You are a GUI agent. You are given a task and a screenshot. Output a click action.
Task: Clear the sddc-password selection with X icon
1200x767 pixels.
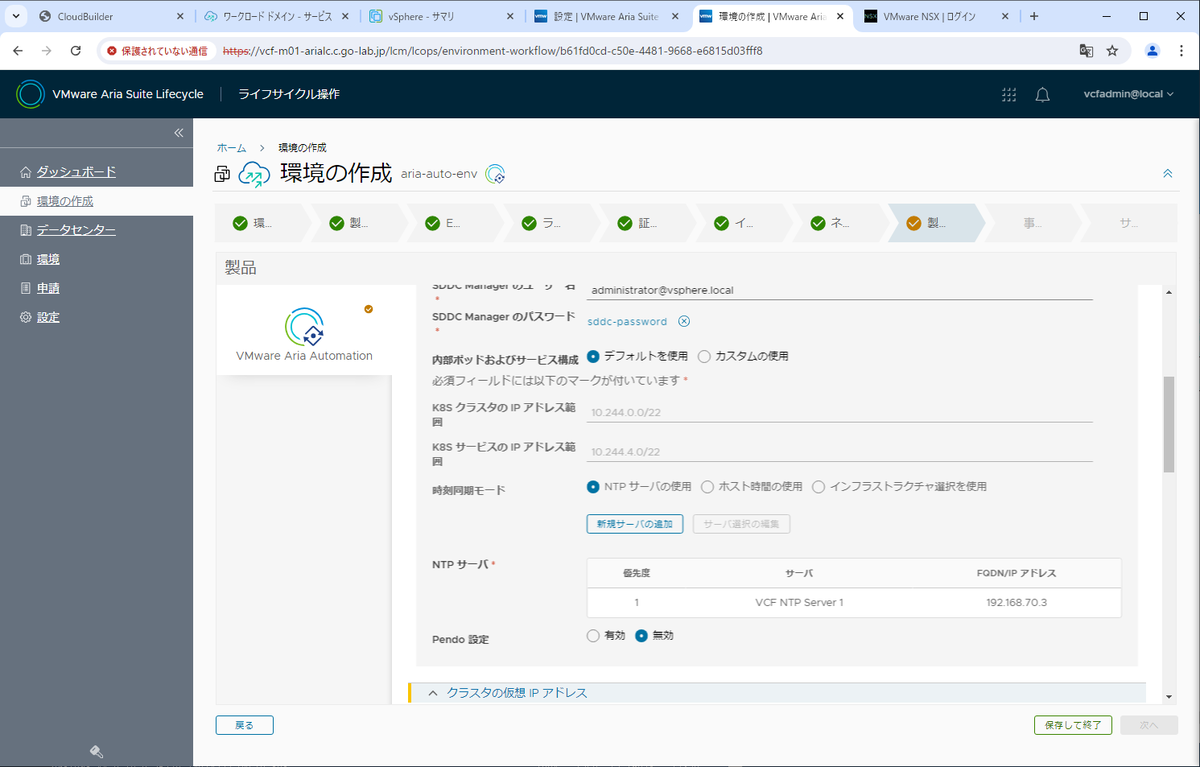(684, 321)
